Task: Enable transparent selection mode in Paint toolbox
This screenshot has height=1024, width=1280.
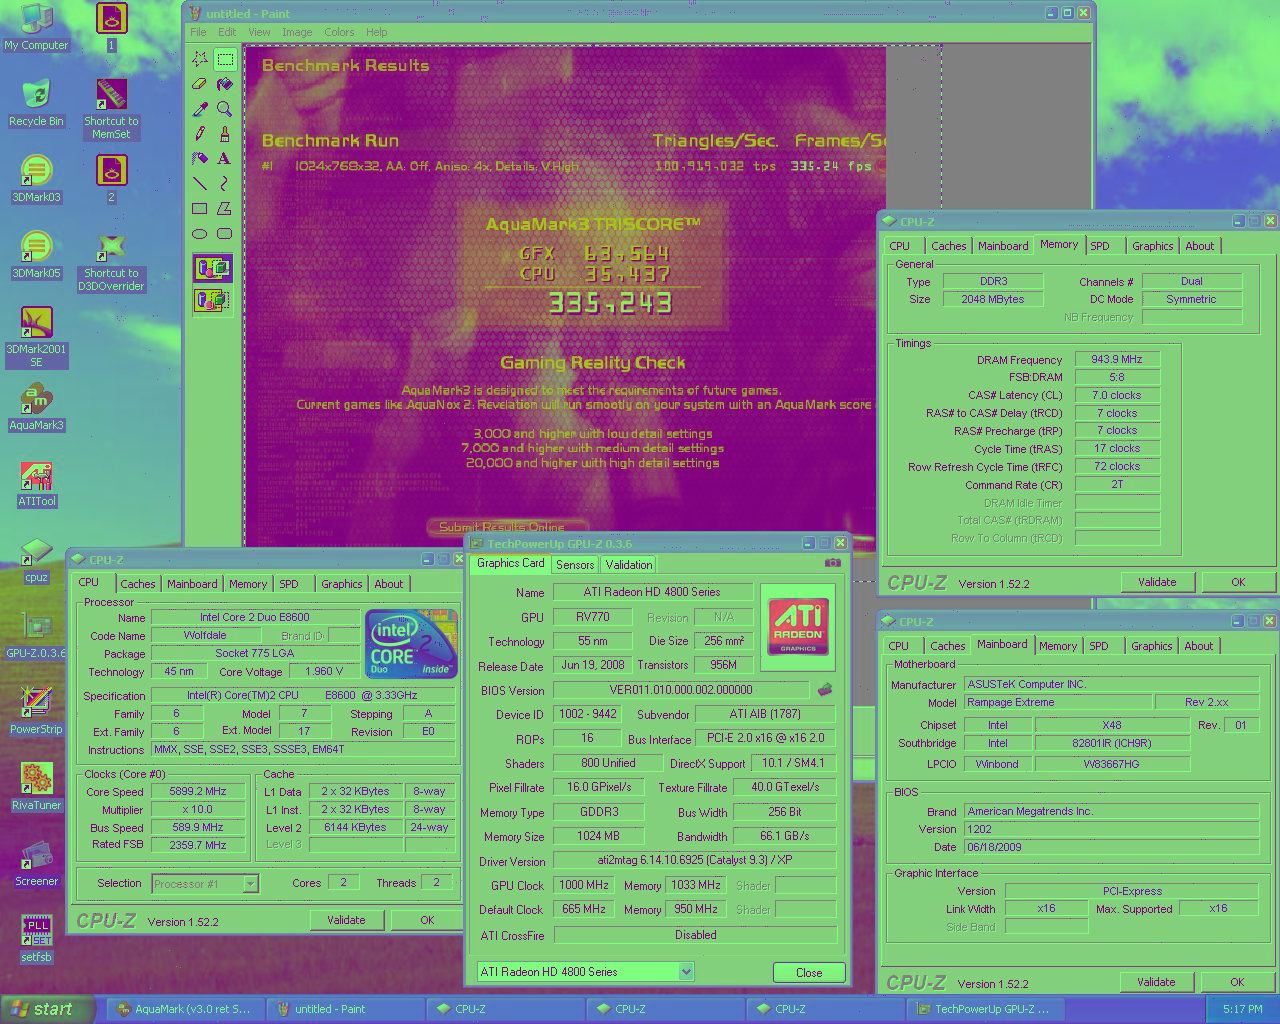Action: click(212, 299)
